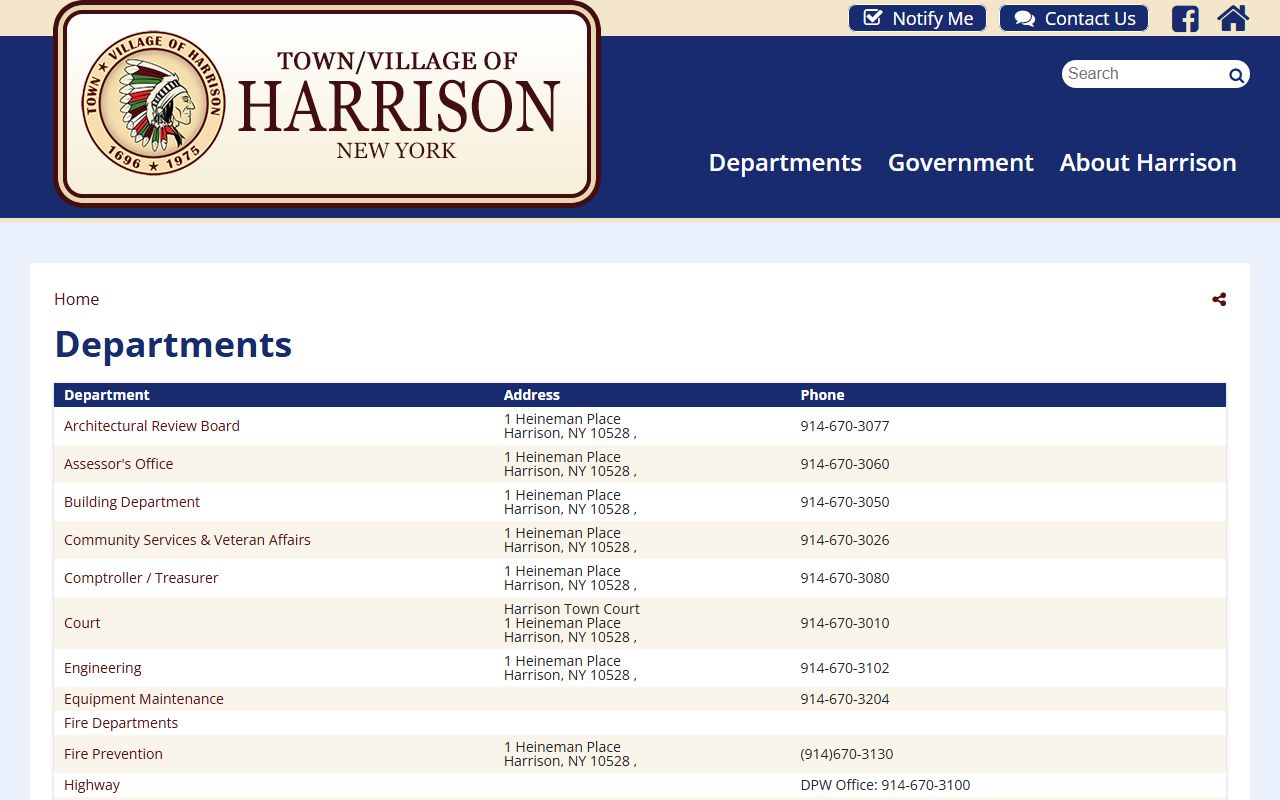Click phone number 914-670-3026
Screen dimensions: 1280x800
coord(845,540)
